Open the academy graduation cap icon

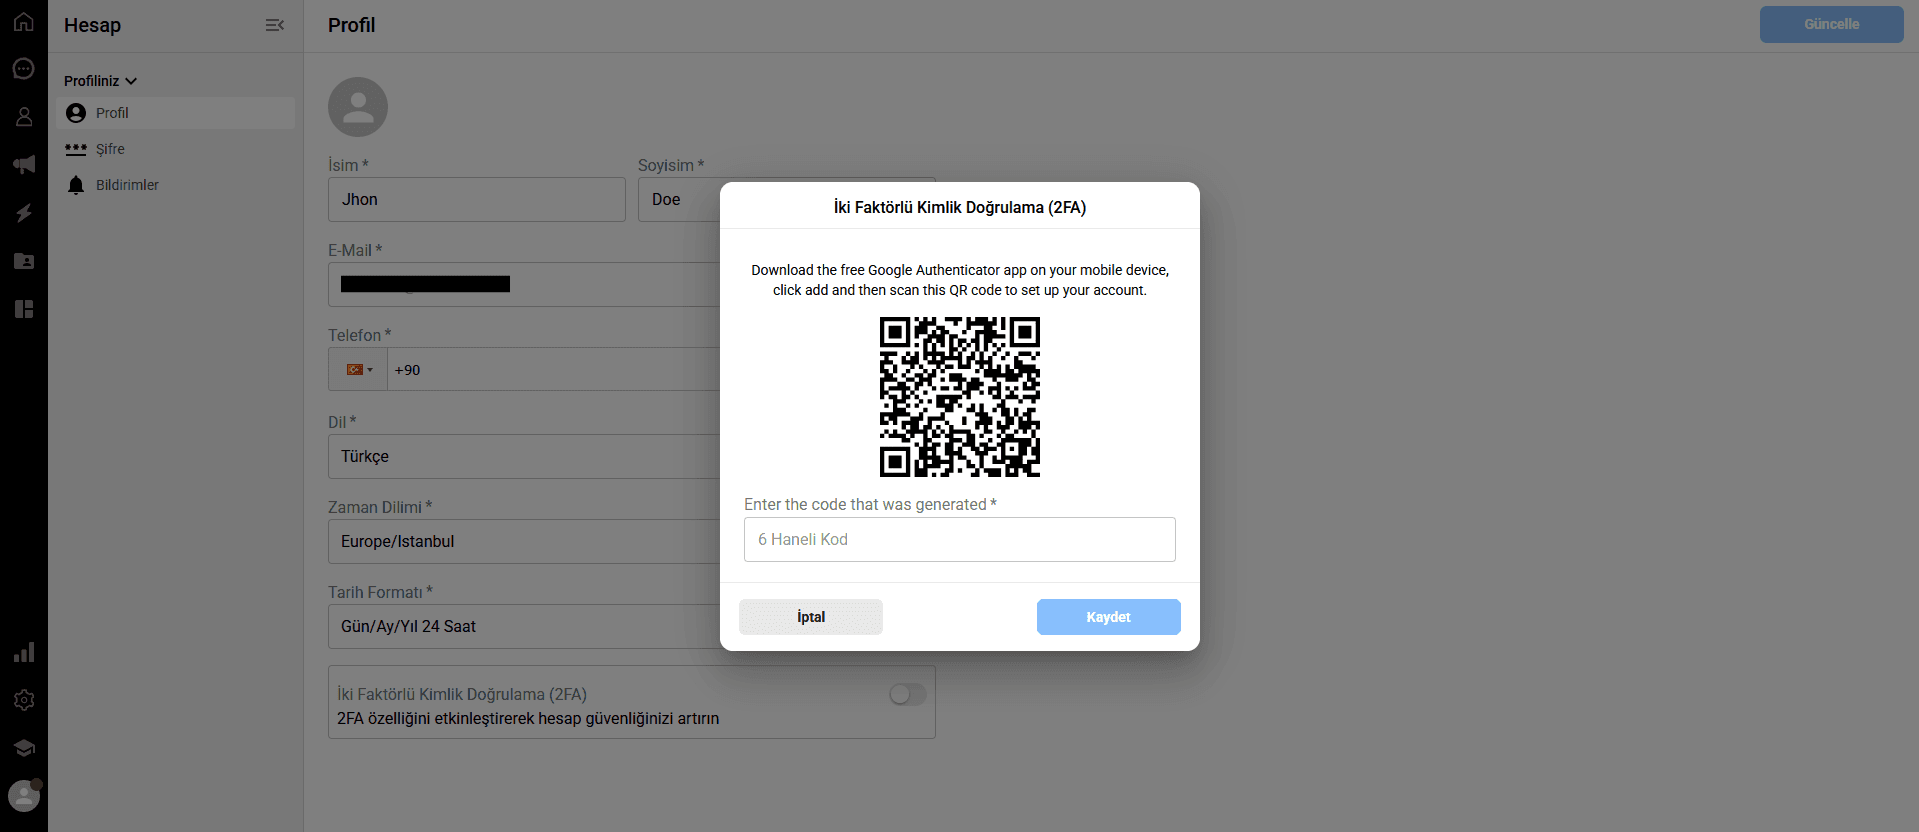click(24, 748)
